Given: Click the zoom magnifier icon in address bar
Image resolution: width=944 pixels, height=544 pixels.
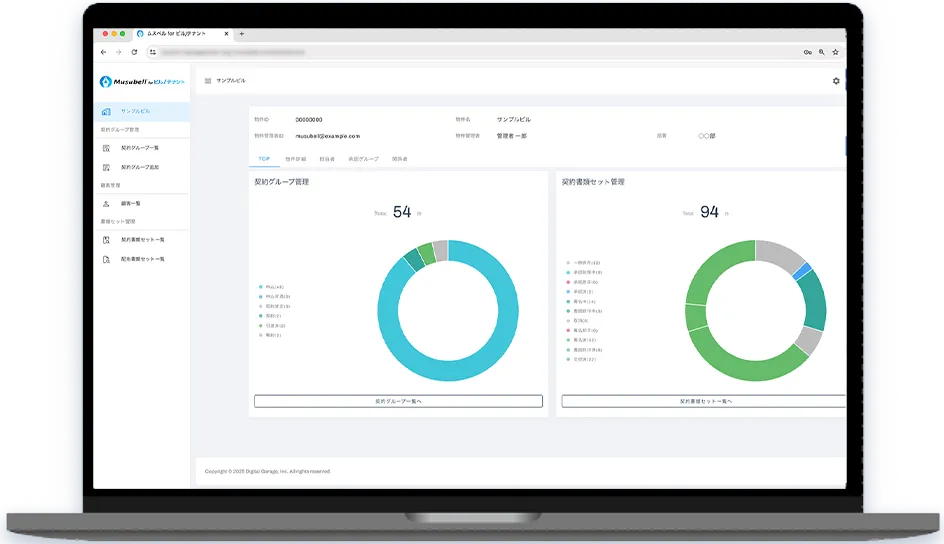Looking at the screenshot, I should (822, 52).
